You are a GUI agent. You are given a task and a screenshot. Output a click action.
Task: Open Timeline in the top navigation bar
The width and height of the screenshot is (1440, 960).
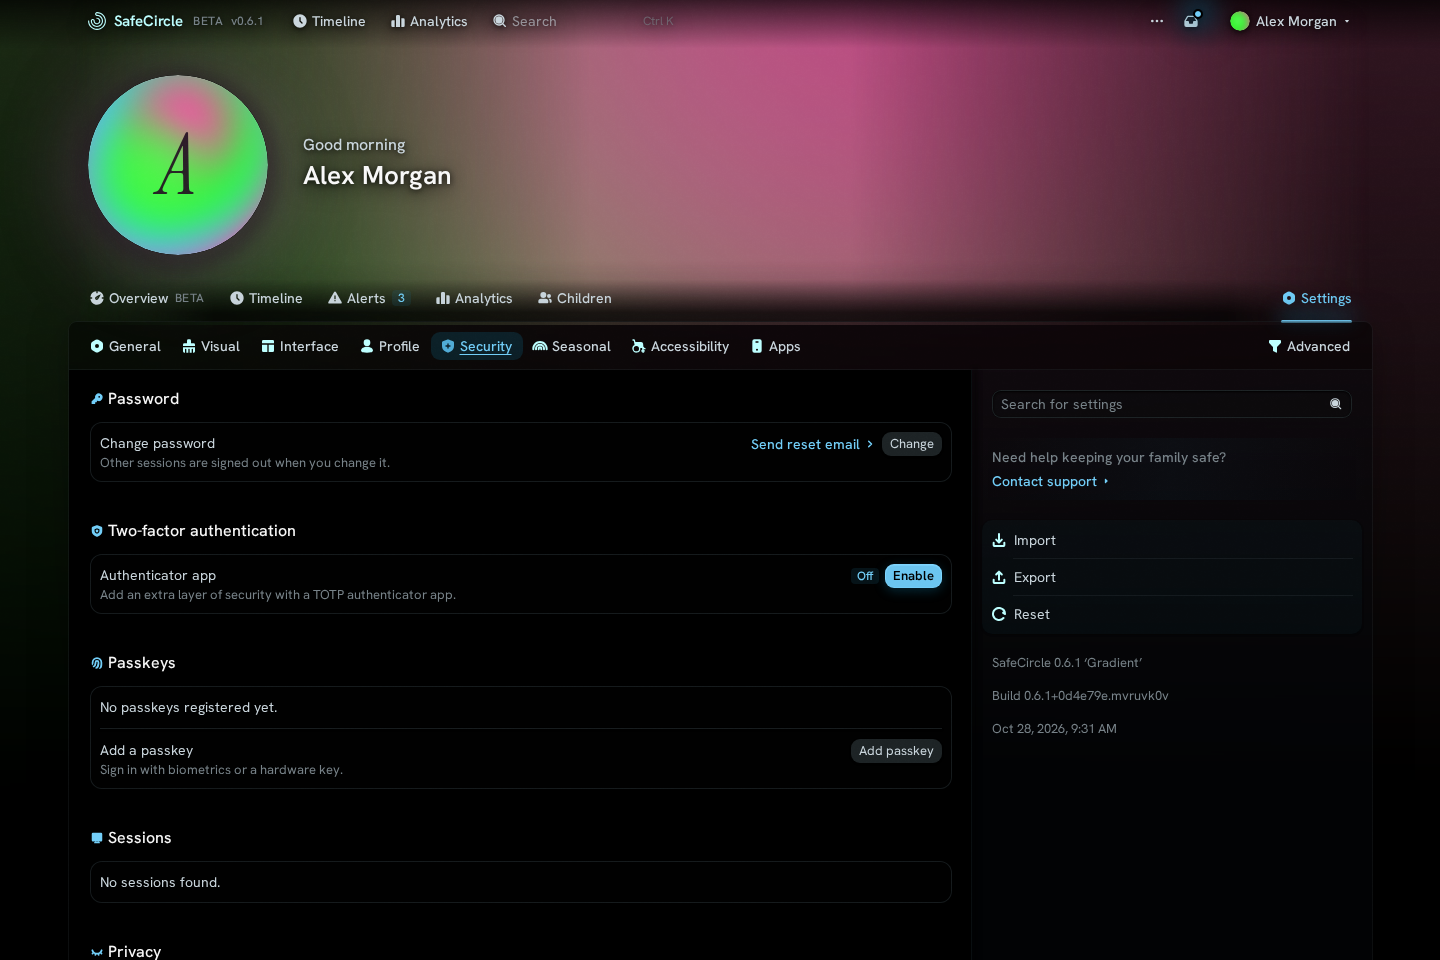(x=329, y=21)
